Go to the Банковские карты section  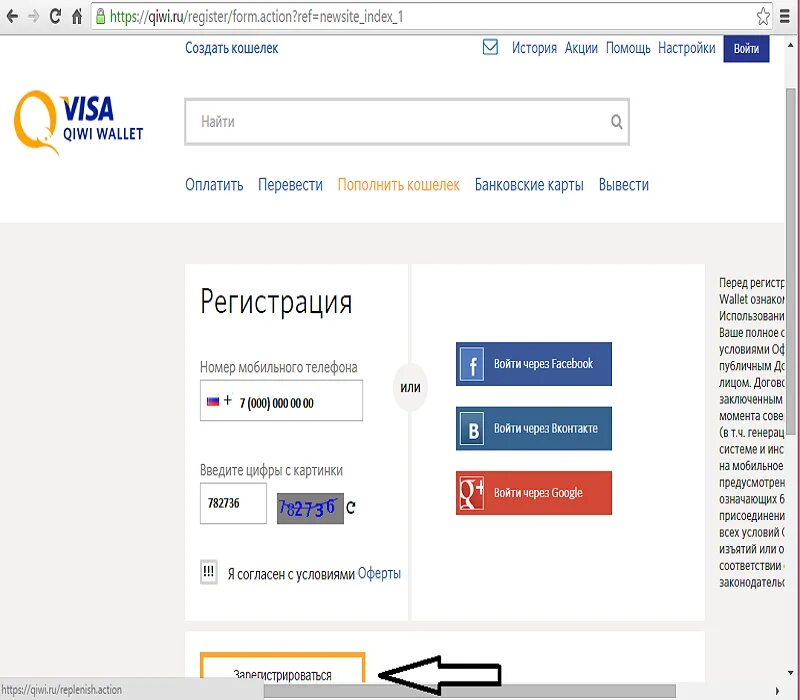point(529,185)
